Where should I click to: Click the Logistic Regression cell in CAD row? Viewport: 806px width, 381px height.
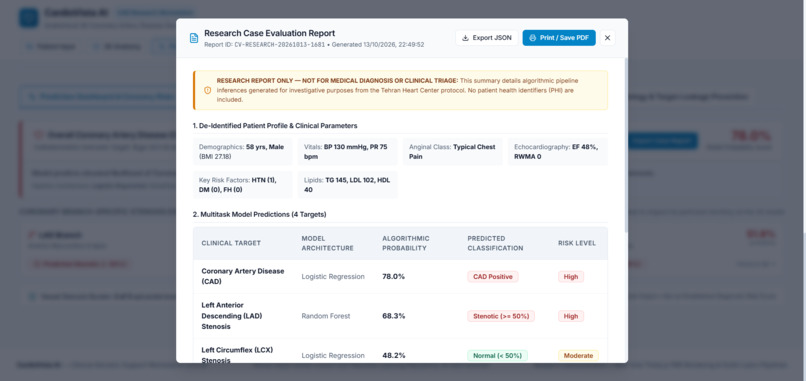click(333, 277)
